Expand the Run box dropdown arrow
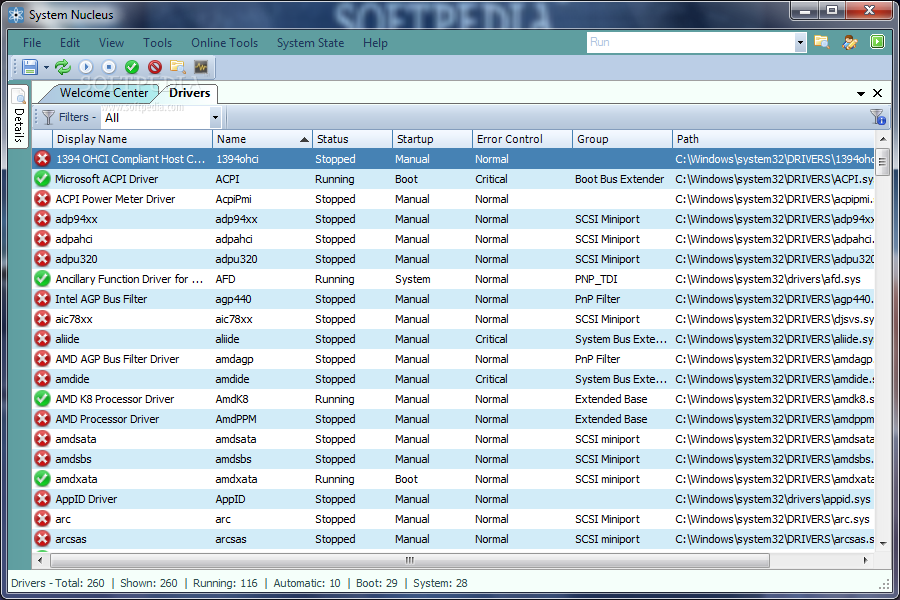The width and height of the screenshot is (900, 600). point(800,42)
